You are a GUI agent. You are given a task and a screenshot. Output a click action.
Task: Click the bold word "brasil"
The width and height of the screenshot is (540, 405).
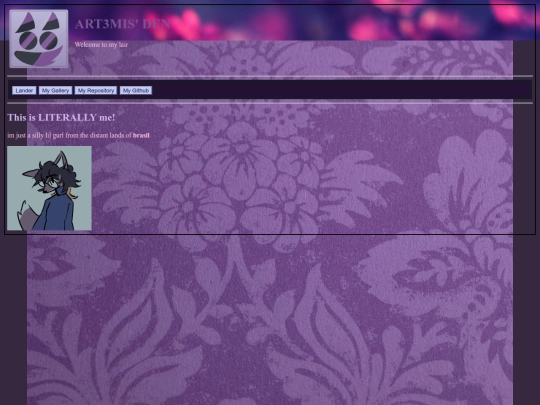click(141, 135)
